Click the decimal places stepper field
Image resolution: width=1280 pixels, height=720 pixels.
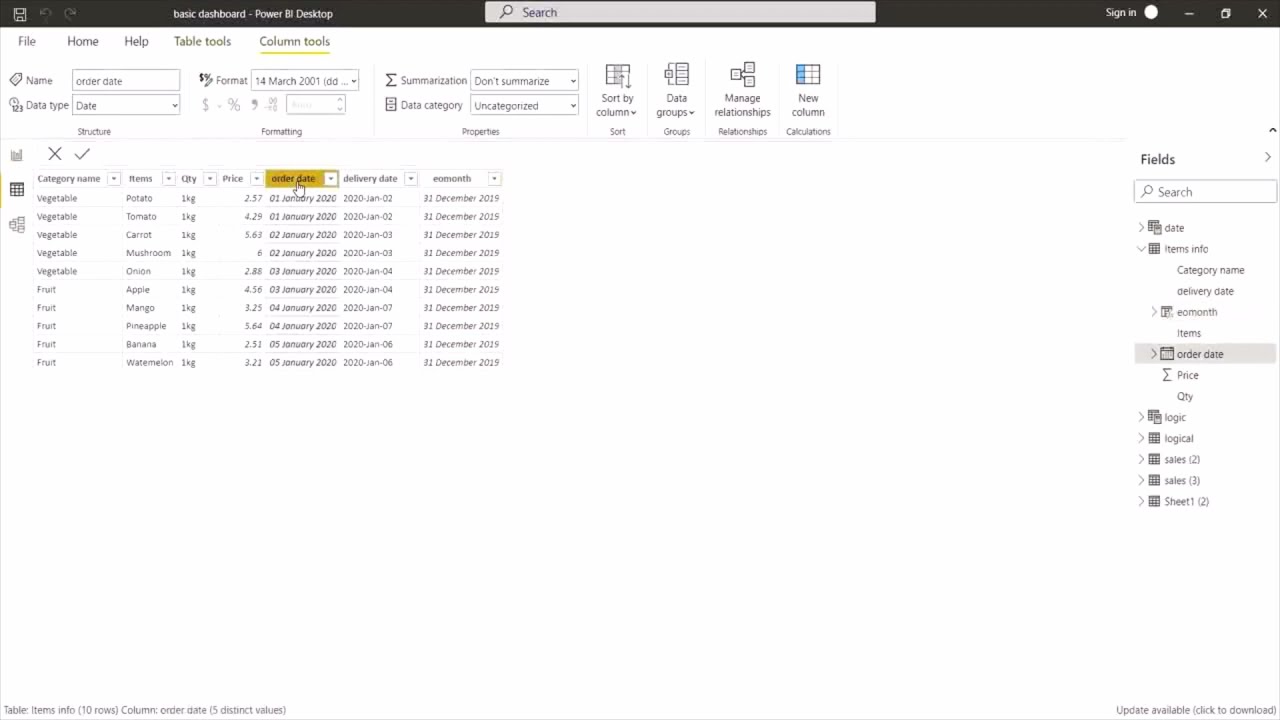tap(315, 104)
